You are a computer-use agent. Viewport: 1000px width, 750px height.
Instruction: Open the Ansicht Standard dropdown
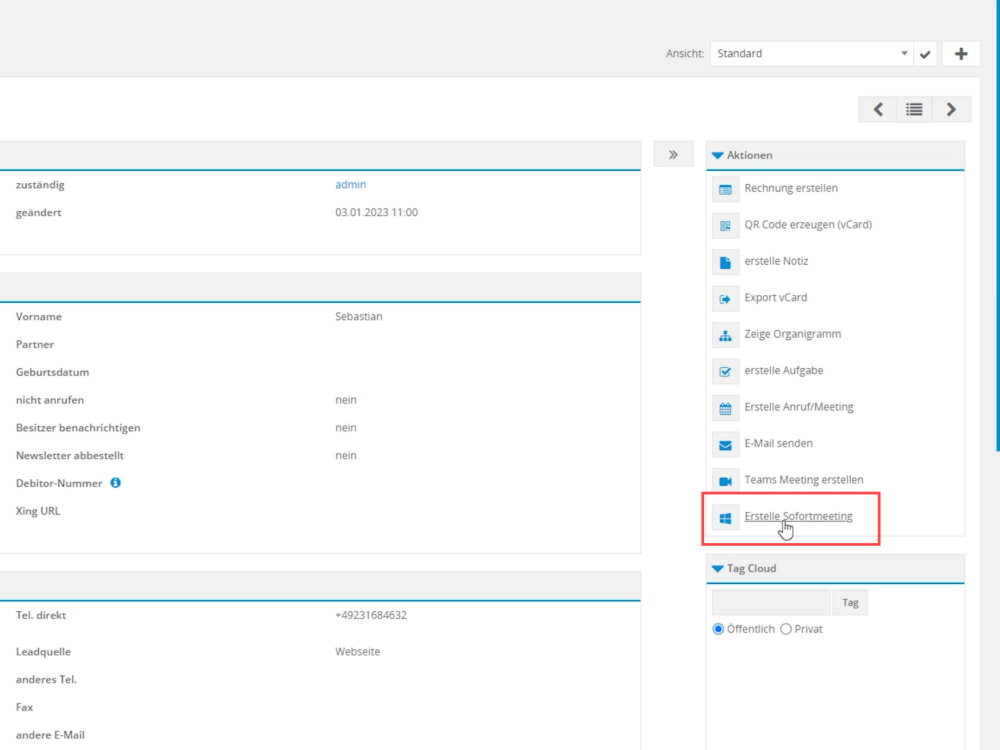click(810, 54)
